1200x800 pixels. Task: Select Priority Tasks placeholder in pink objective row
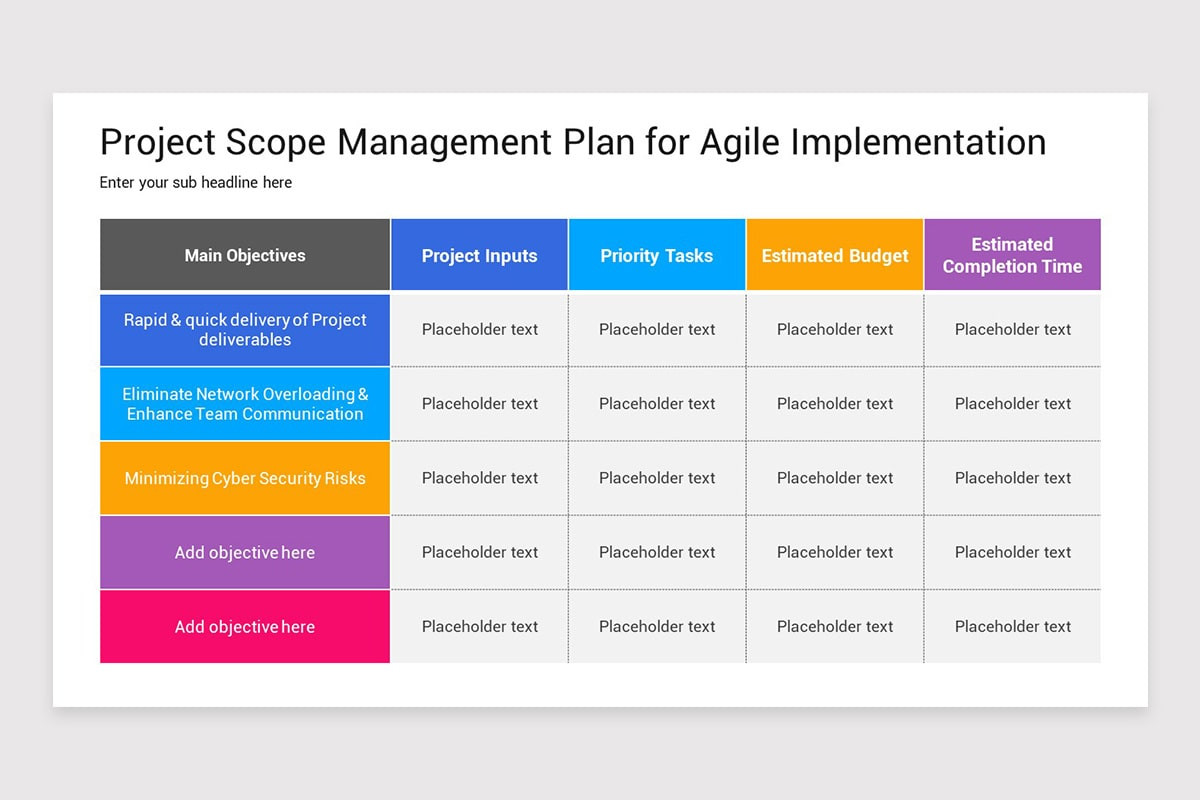click(657, 627)
